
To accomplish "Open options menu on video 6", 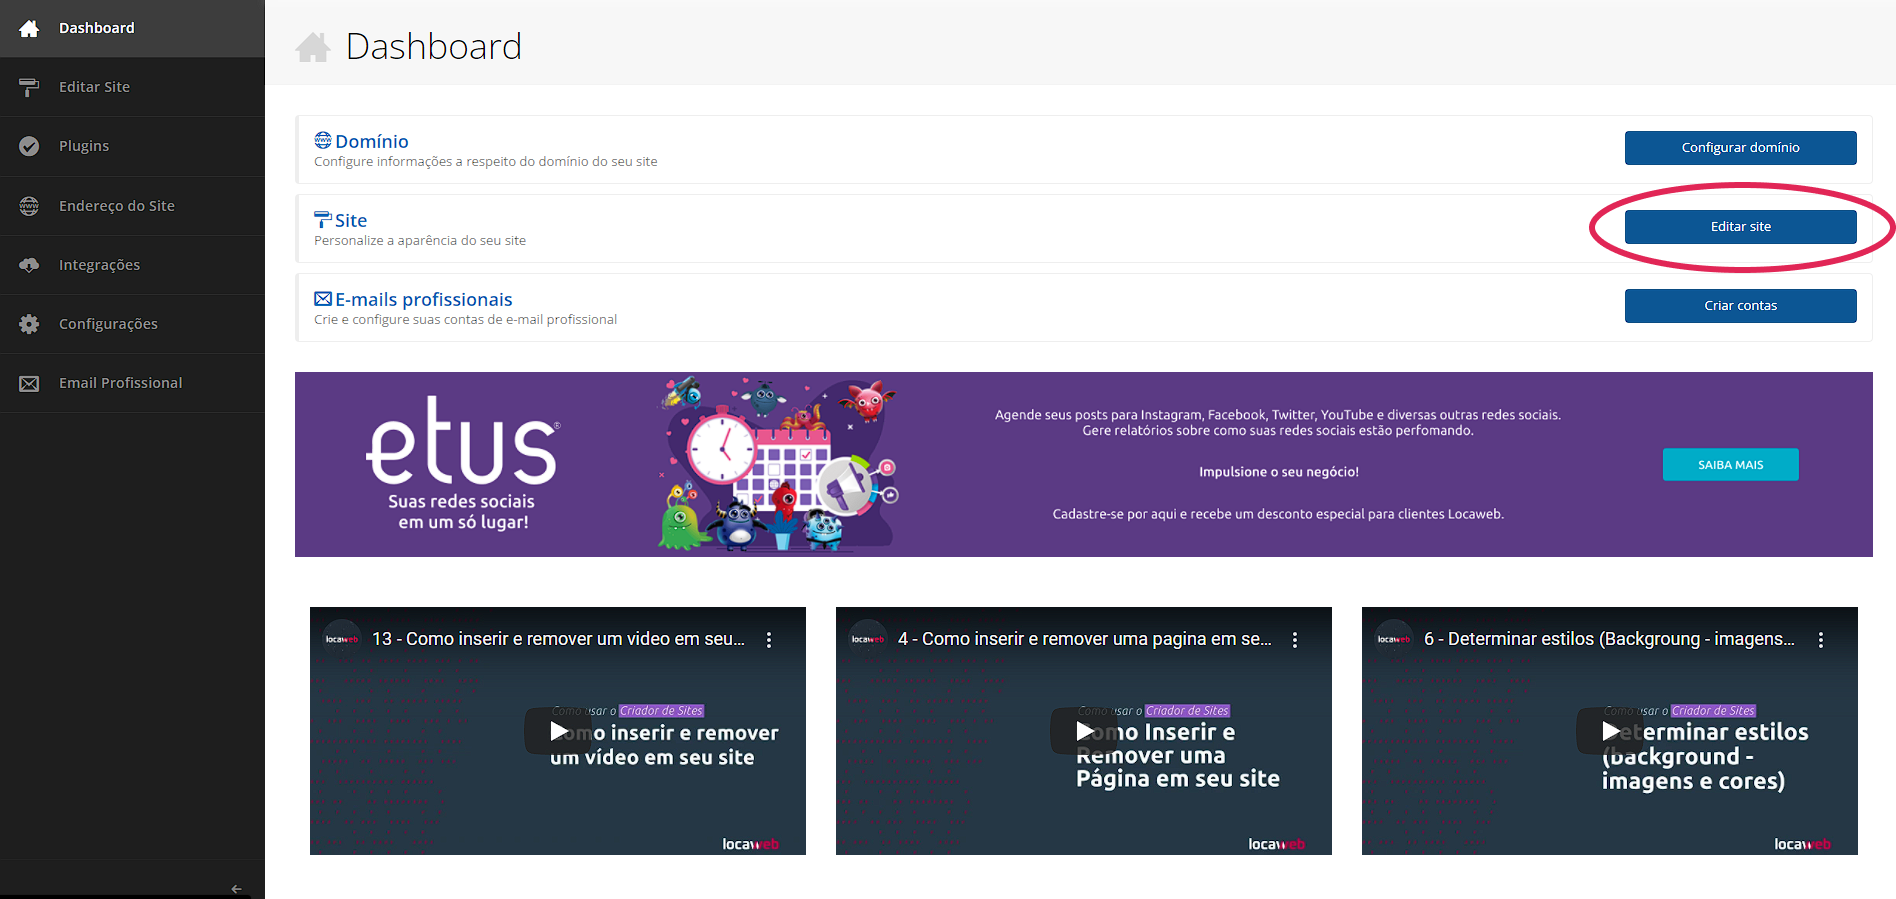I will pyautogui.click(x=1820, y=640).
